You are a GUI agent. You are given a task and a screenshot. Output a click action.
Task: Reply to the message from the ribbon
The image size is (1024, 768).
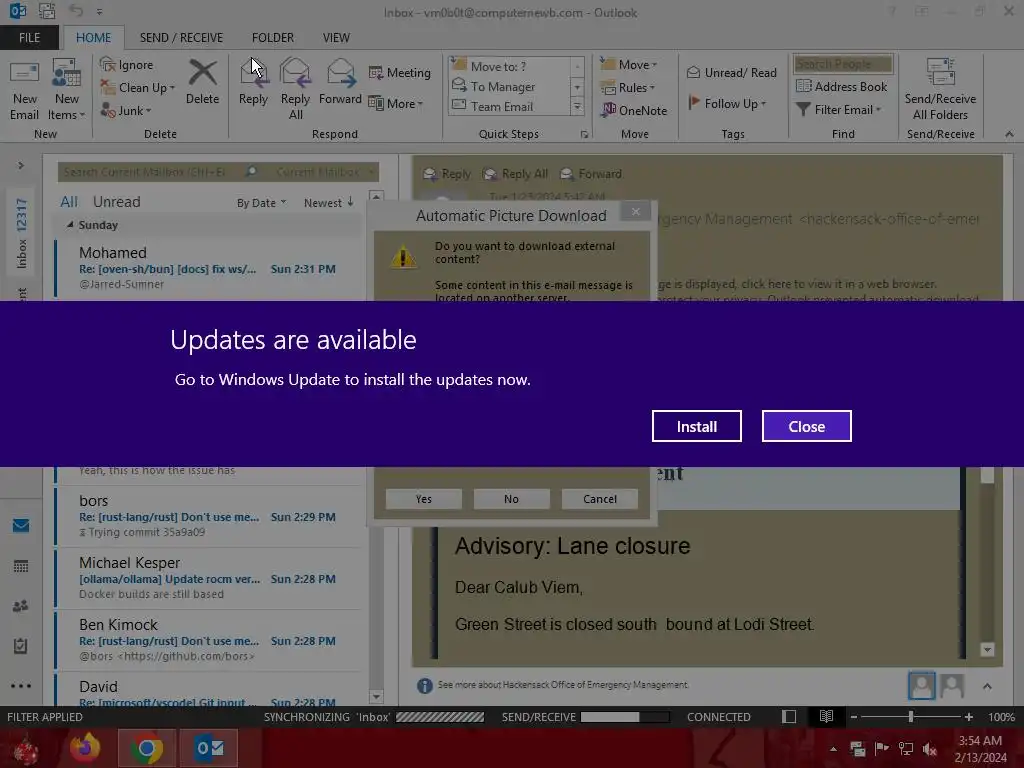click(253, 82)
